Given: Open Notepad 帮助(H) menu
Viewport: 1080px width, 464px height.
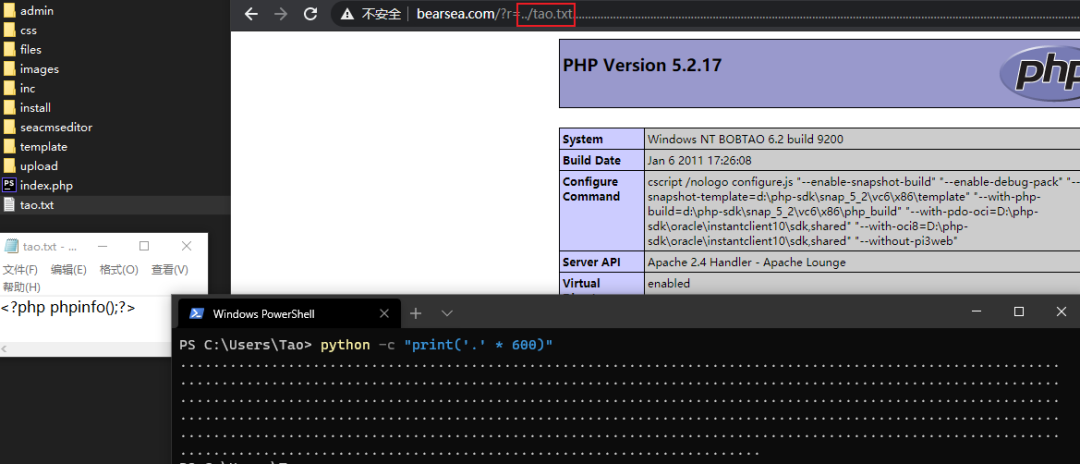Looking at the screenshot, I should coord(21,286).
